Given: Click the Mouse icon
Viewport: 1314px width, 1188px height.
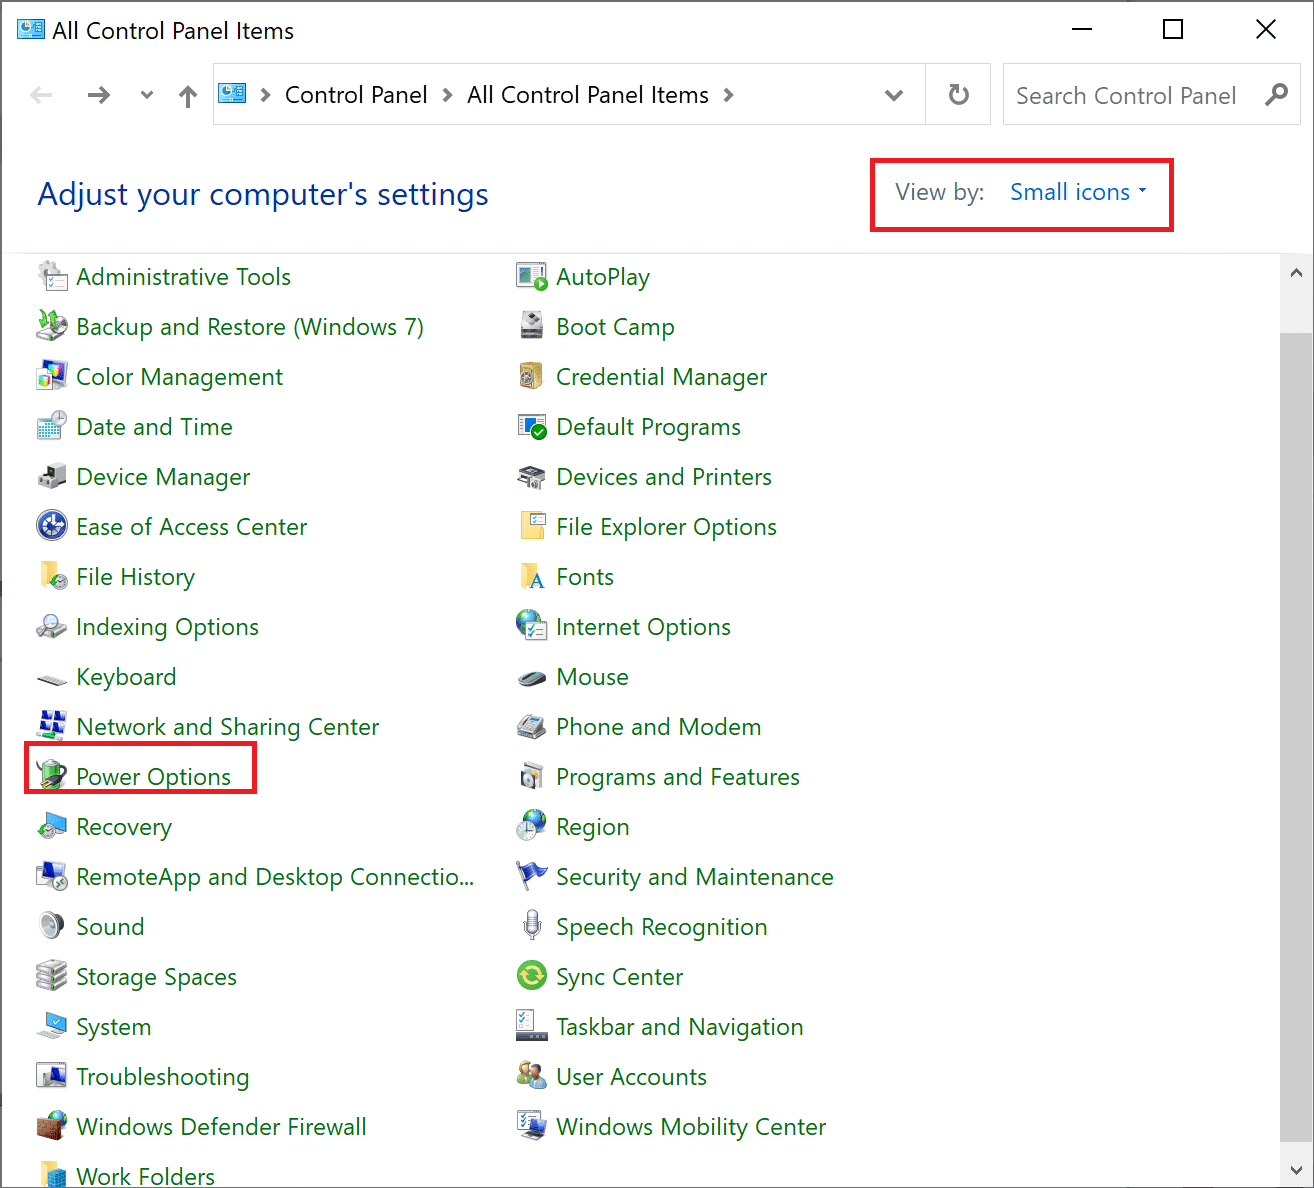Looking at the screenshot, I should click(x=532, y=678).
